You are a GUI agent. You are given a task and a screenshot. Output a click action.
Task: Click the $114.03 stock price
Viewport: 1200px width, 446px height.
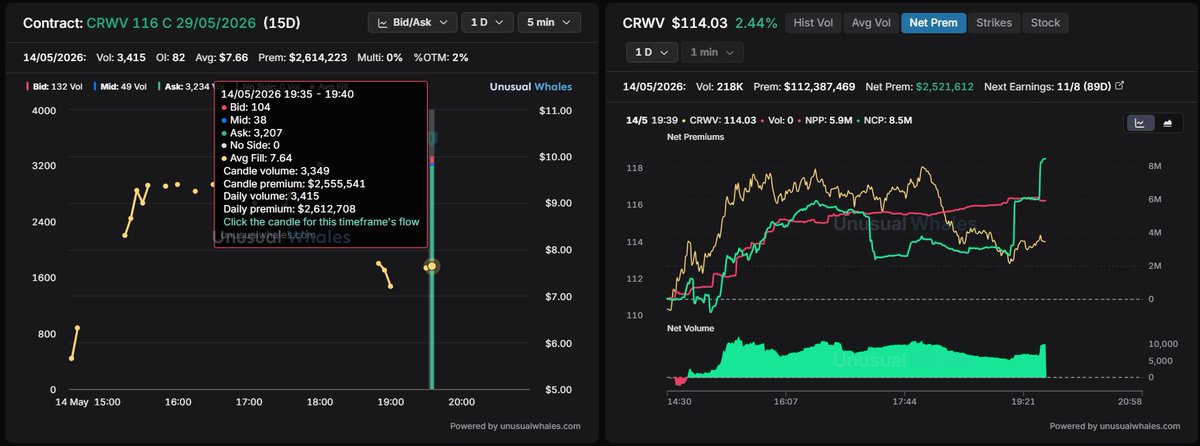point(700,22)
